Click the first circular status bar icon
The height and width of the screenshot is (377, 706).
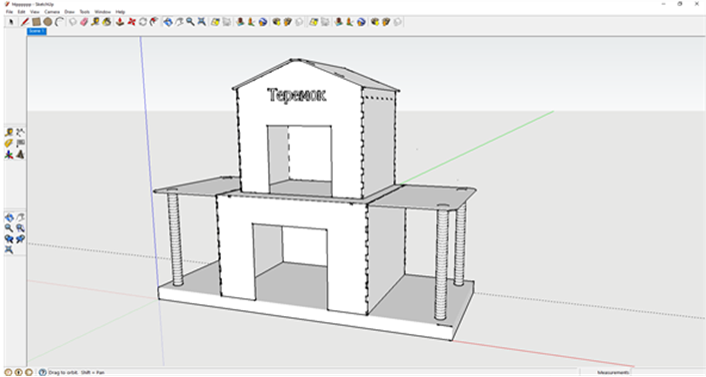(8, 372)
